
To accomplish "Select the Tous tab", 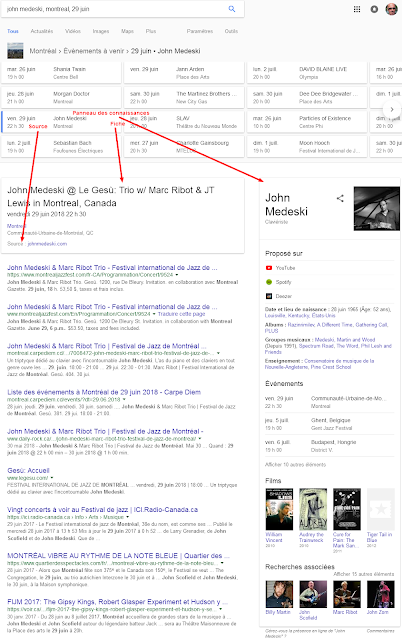I will coord(13,31).
